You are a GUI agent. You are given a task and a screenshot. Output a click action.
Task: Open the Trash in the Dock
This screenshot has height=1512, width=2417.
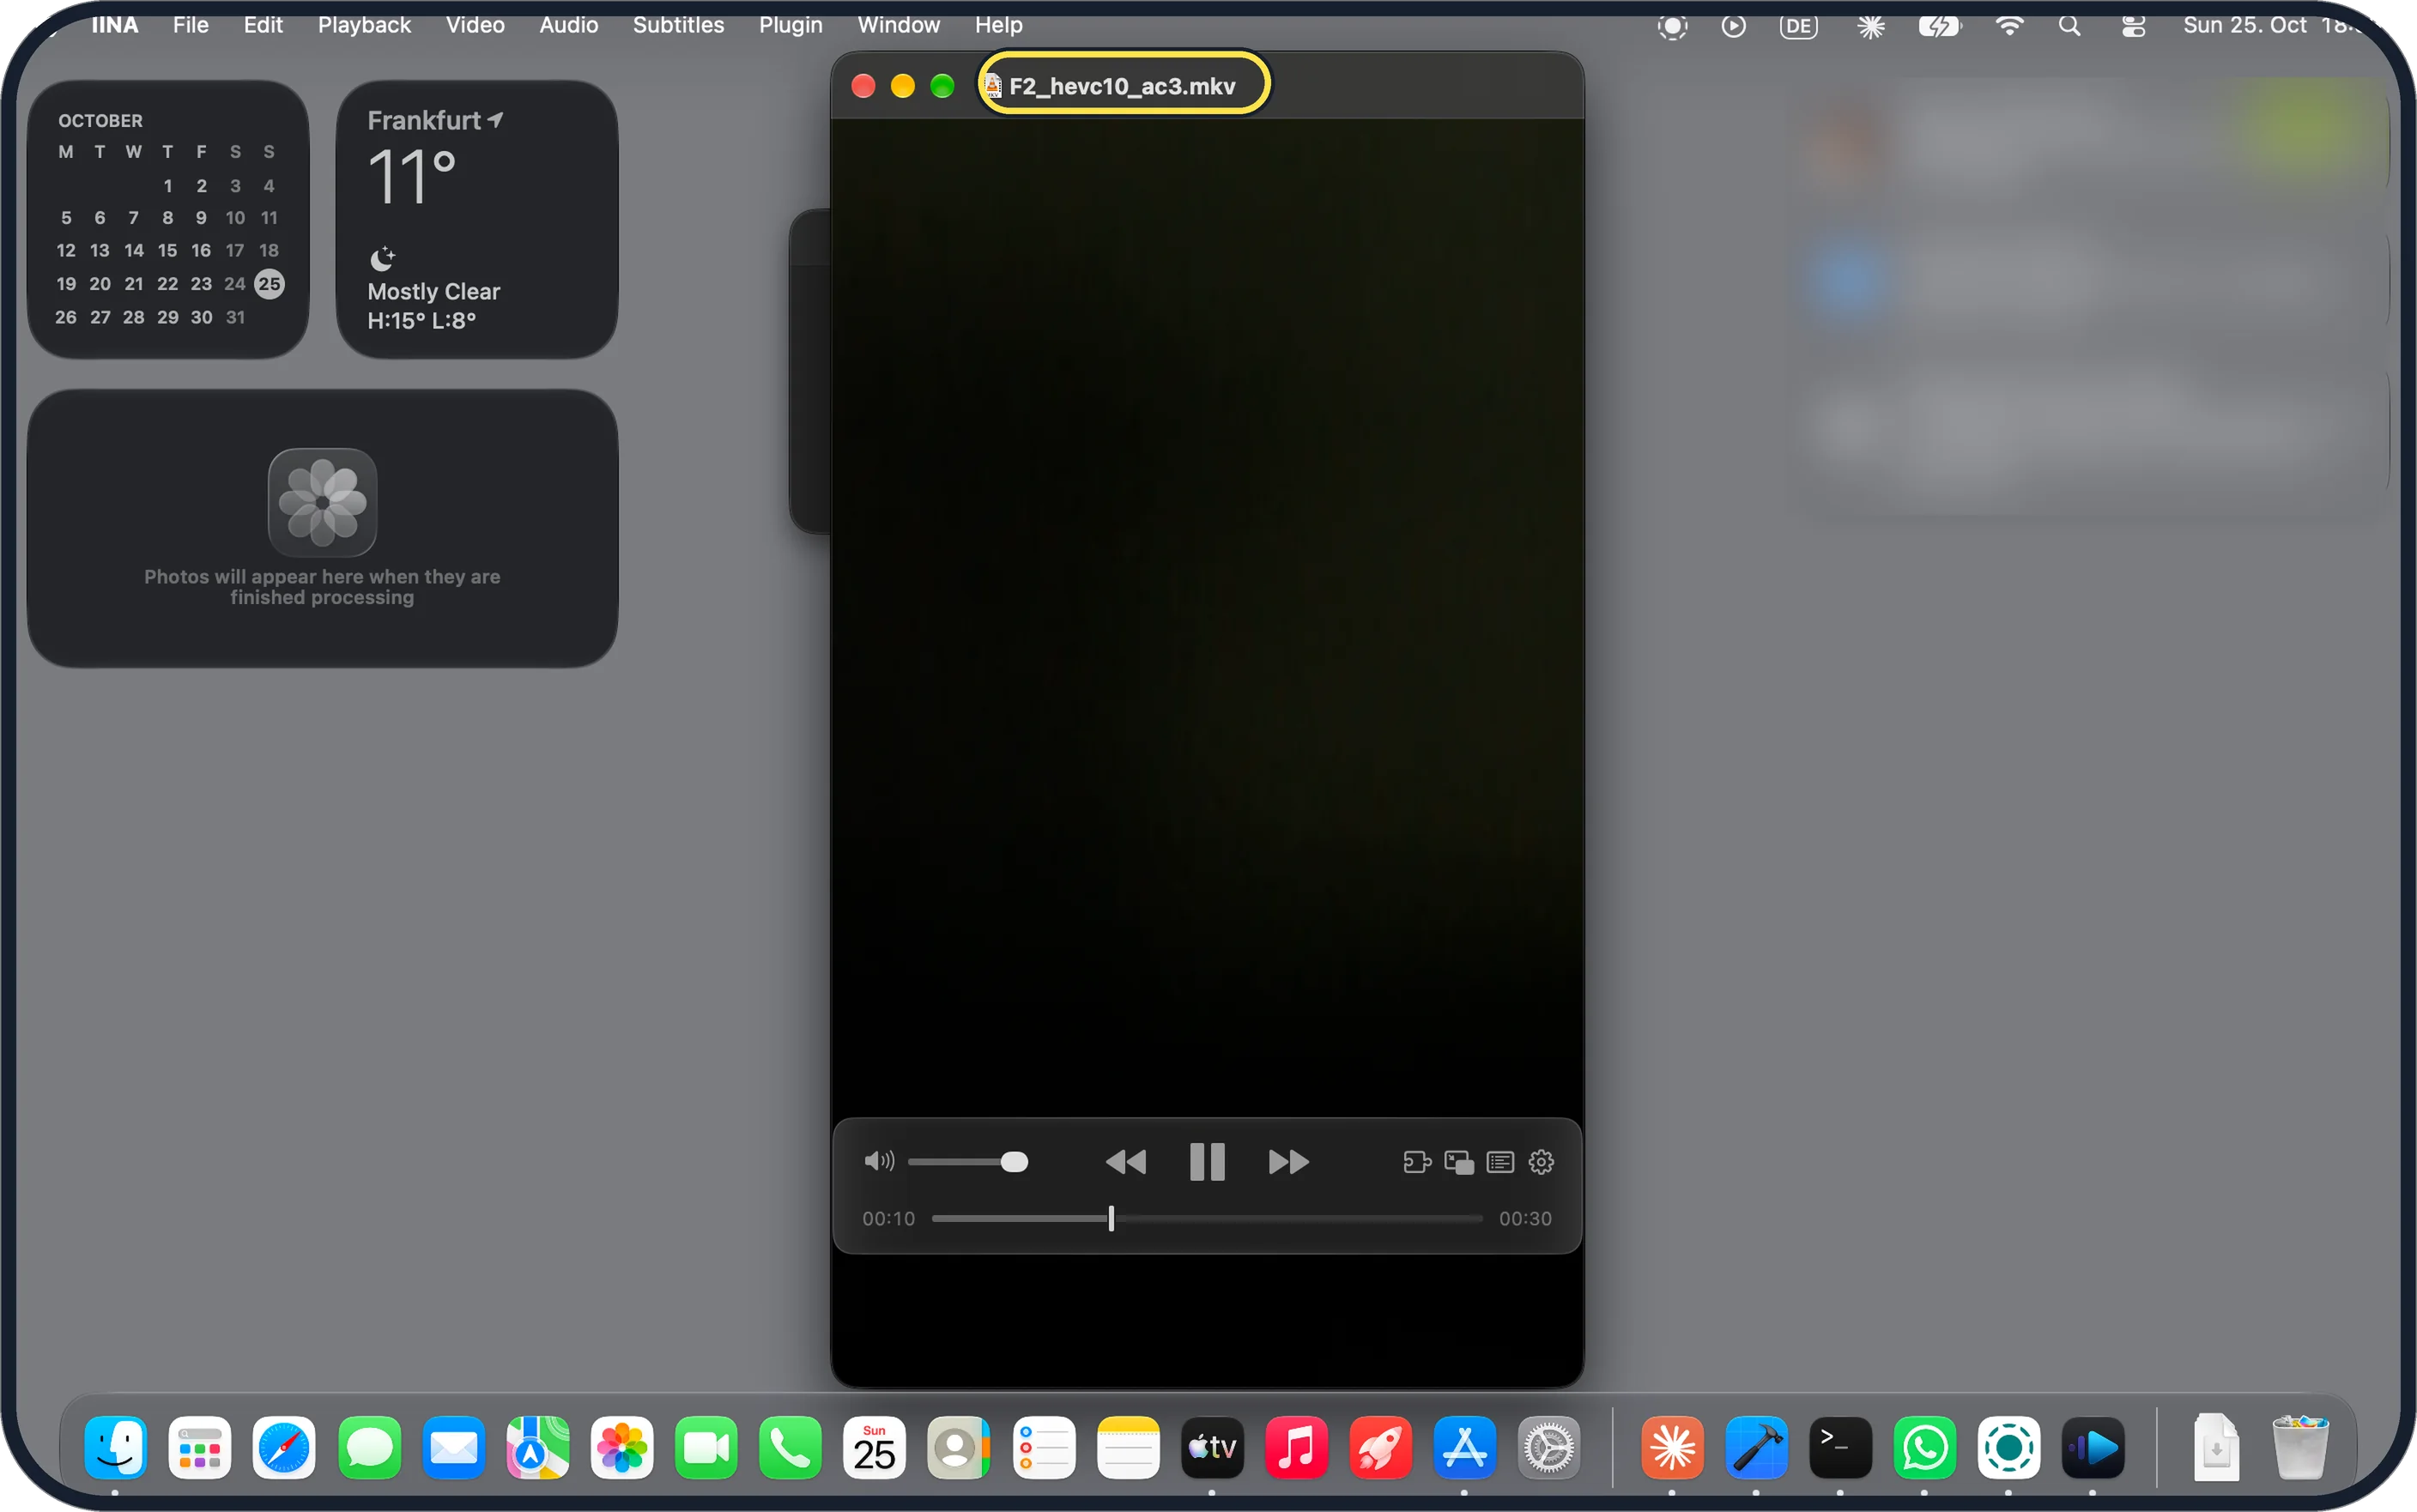(2300, 1447)
